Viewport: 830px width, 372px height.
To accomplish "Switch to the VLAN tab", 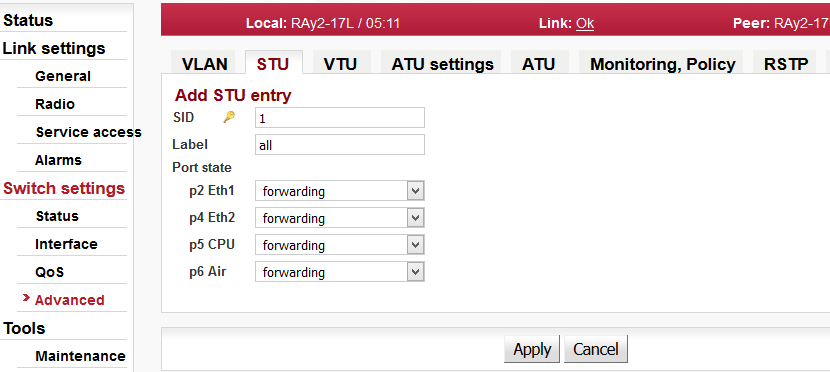I will tap(204, 63).
